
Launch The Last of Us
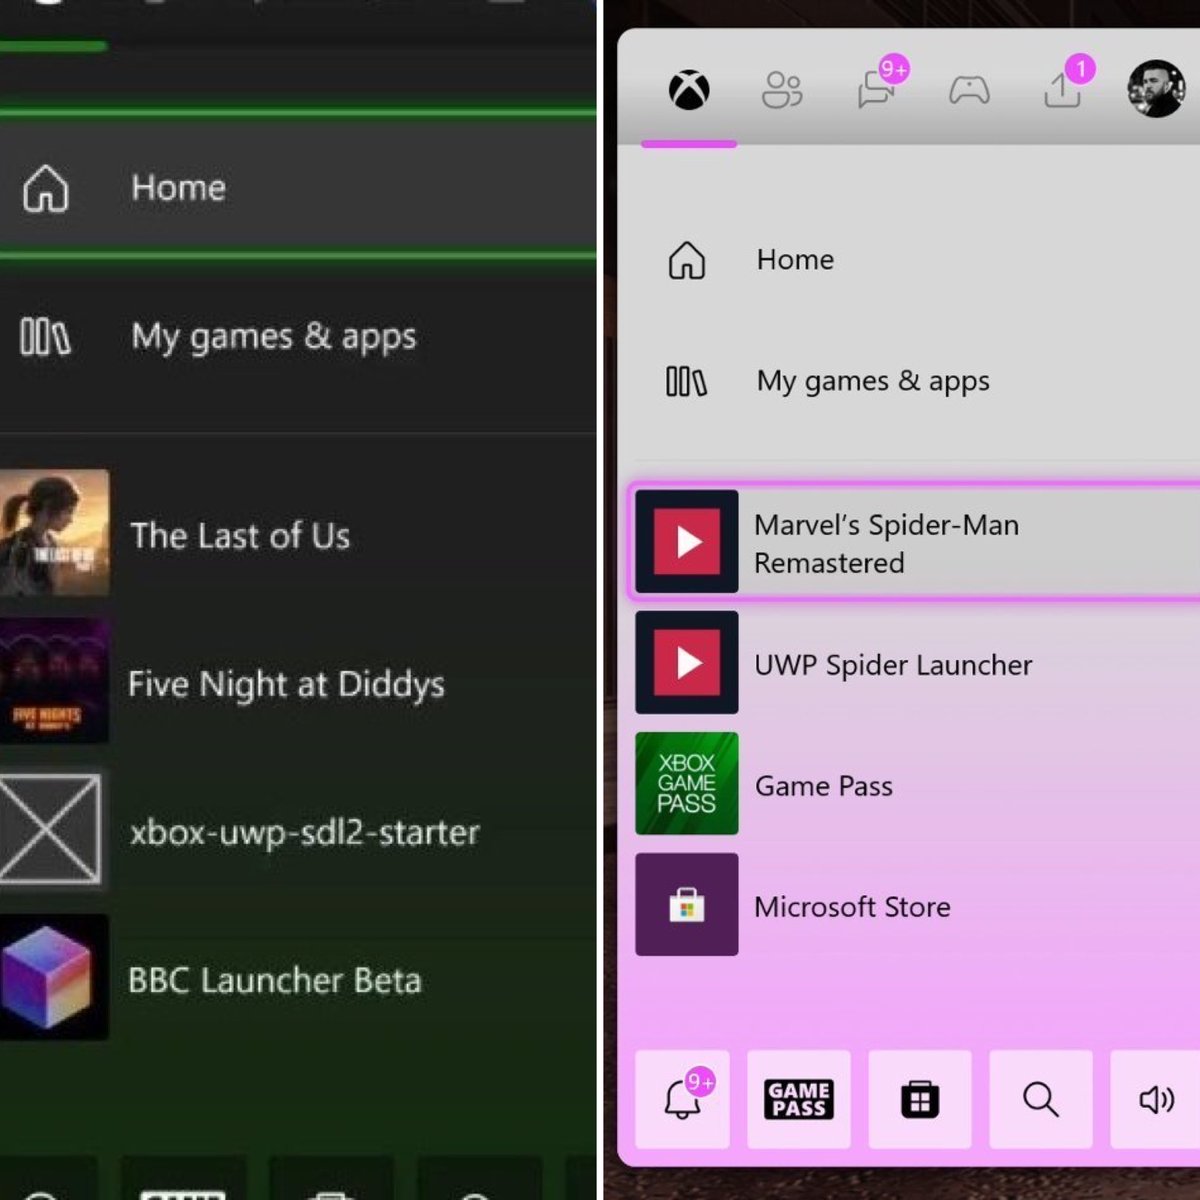(298, 534)
